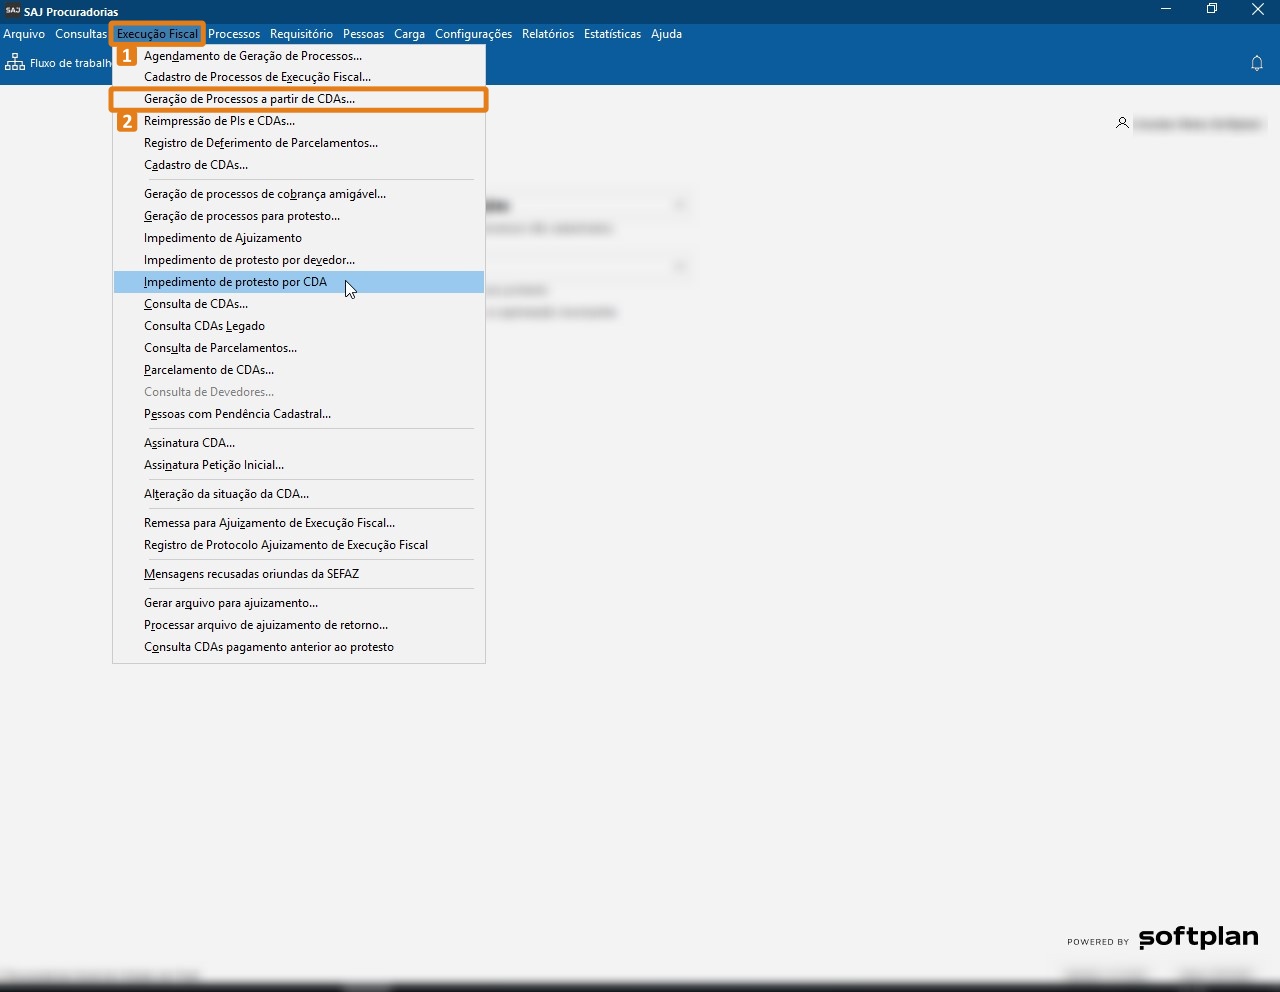
Task: Select Alteração da situação da CDA
Action: click(x=226, y=494)
